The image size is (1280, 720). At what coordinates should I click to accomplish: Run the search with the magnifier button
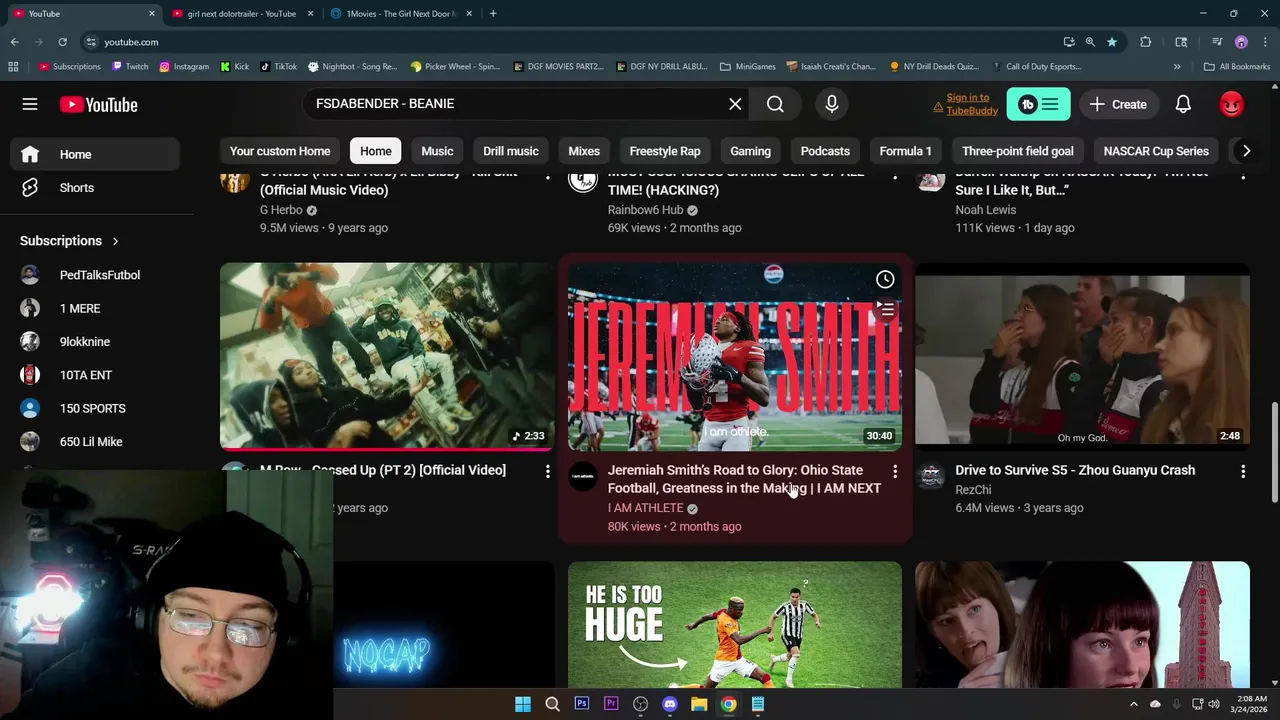(775, 104)
